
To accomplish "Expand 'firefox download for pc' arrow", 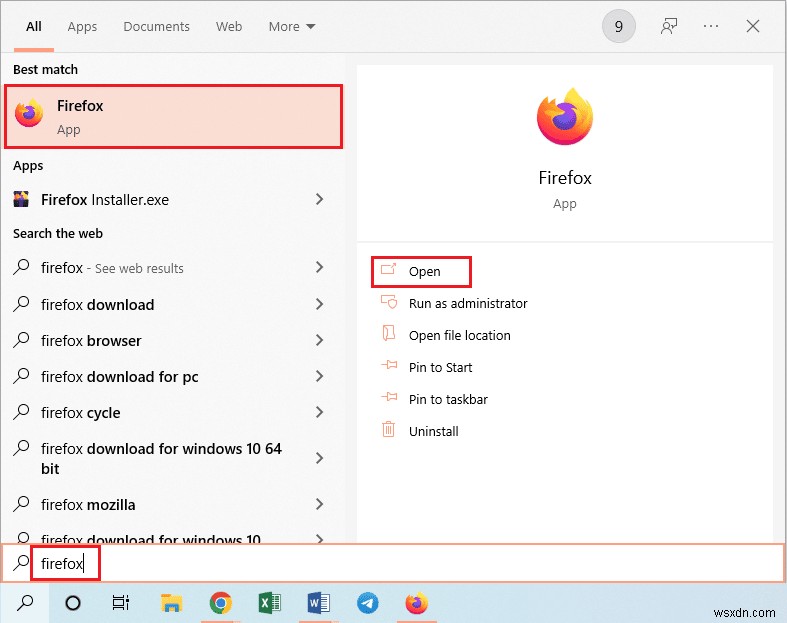I will click(x=319, y=376).
